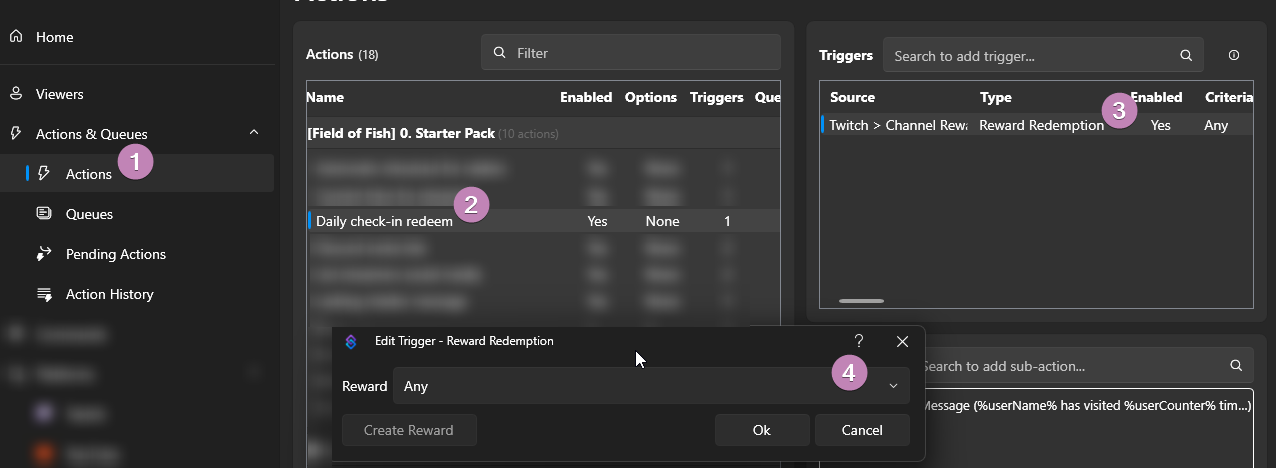1276x468 pixels.
Task: Open Pending Actions in the sidebar
Action: [116, 254]
